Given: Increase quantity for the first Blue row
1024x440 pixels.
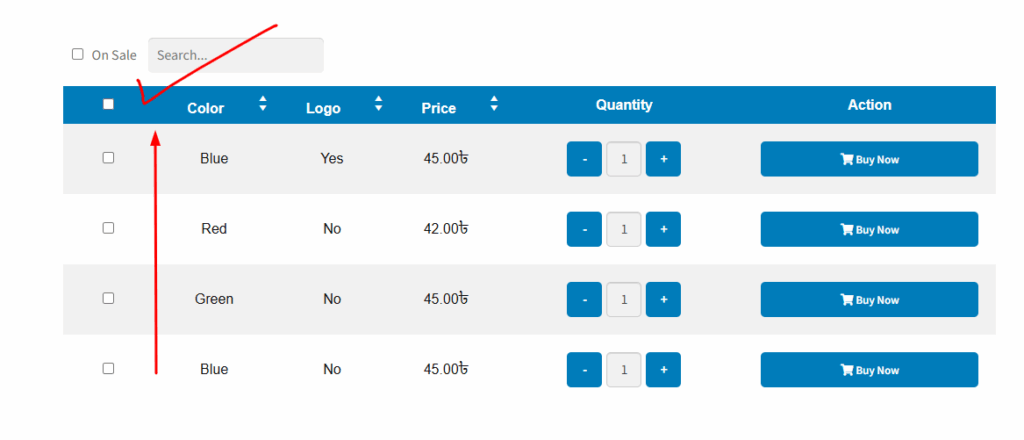Looking at the screenshot, I should pos(664,159).
